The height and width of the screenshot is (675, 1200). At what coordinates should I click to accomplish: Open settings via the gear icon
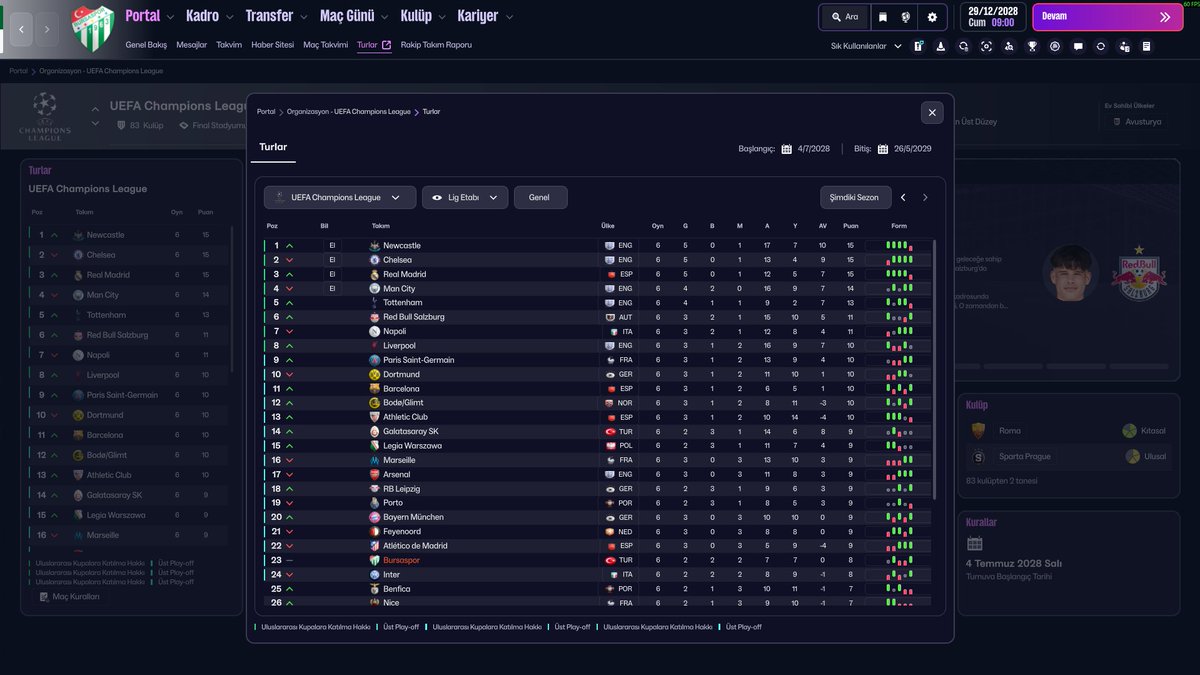(x=932, y=17)
